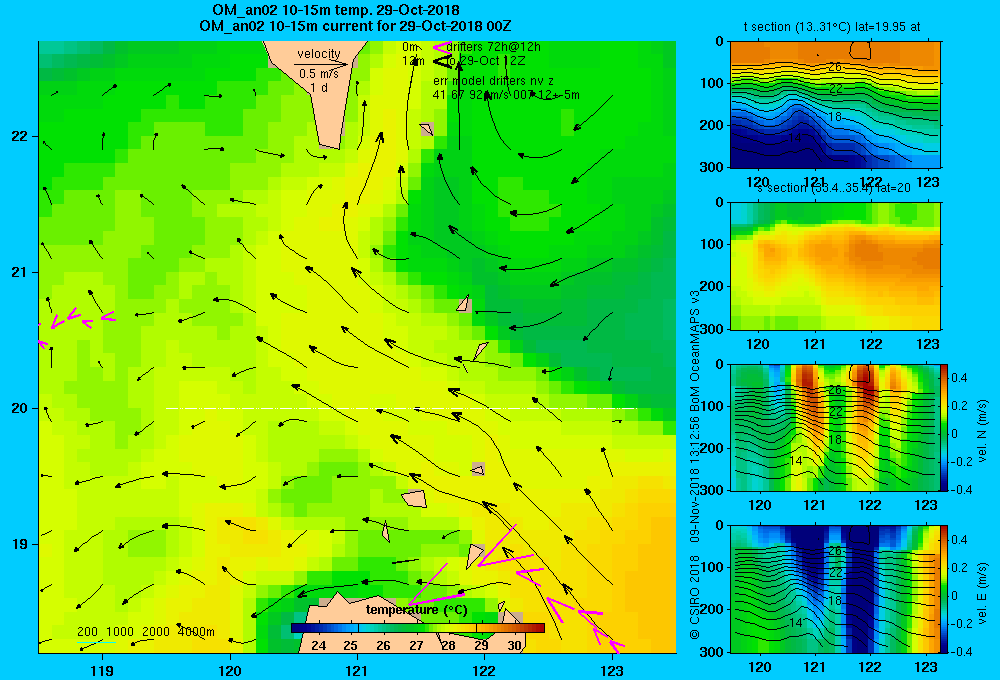Click the "OM_an02 10-15m current for 29-Oct-2018 00Z" subtitle
Viewport: 1000px width, 680px height.
click(x=355, y=26)
